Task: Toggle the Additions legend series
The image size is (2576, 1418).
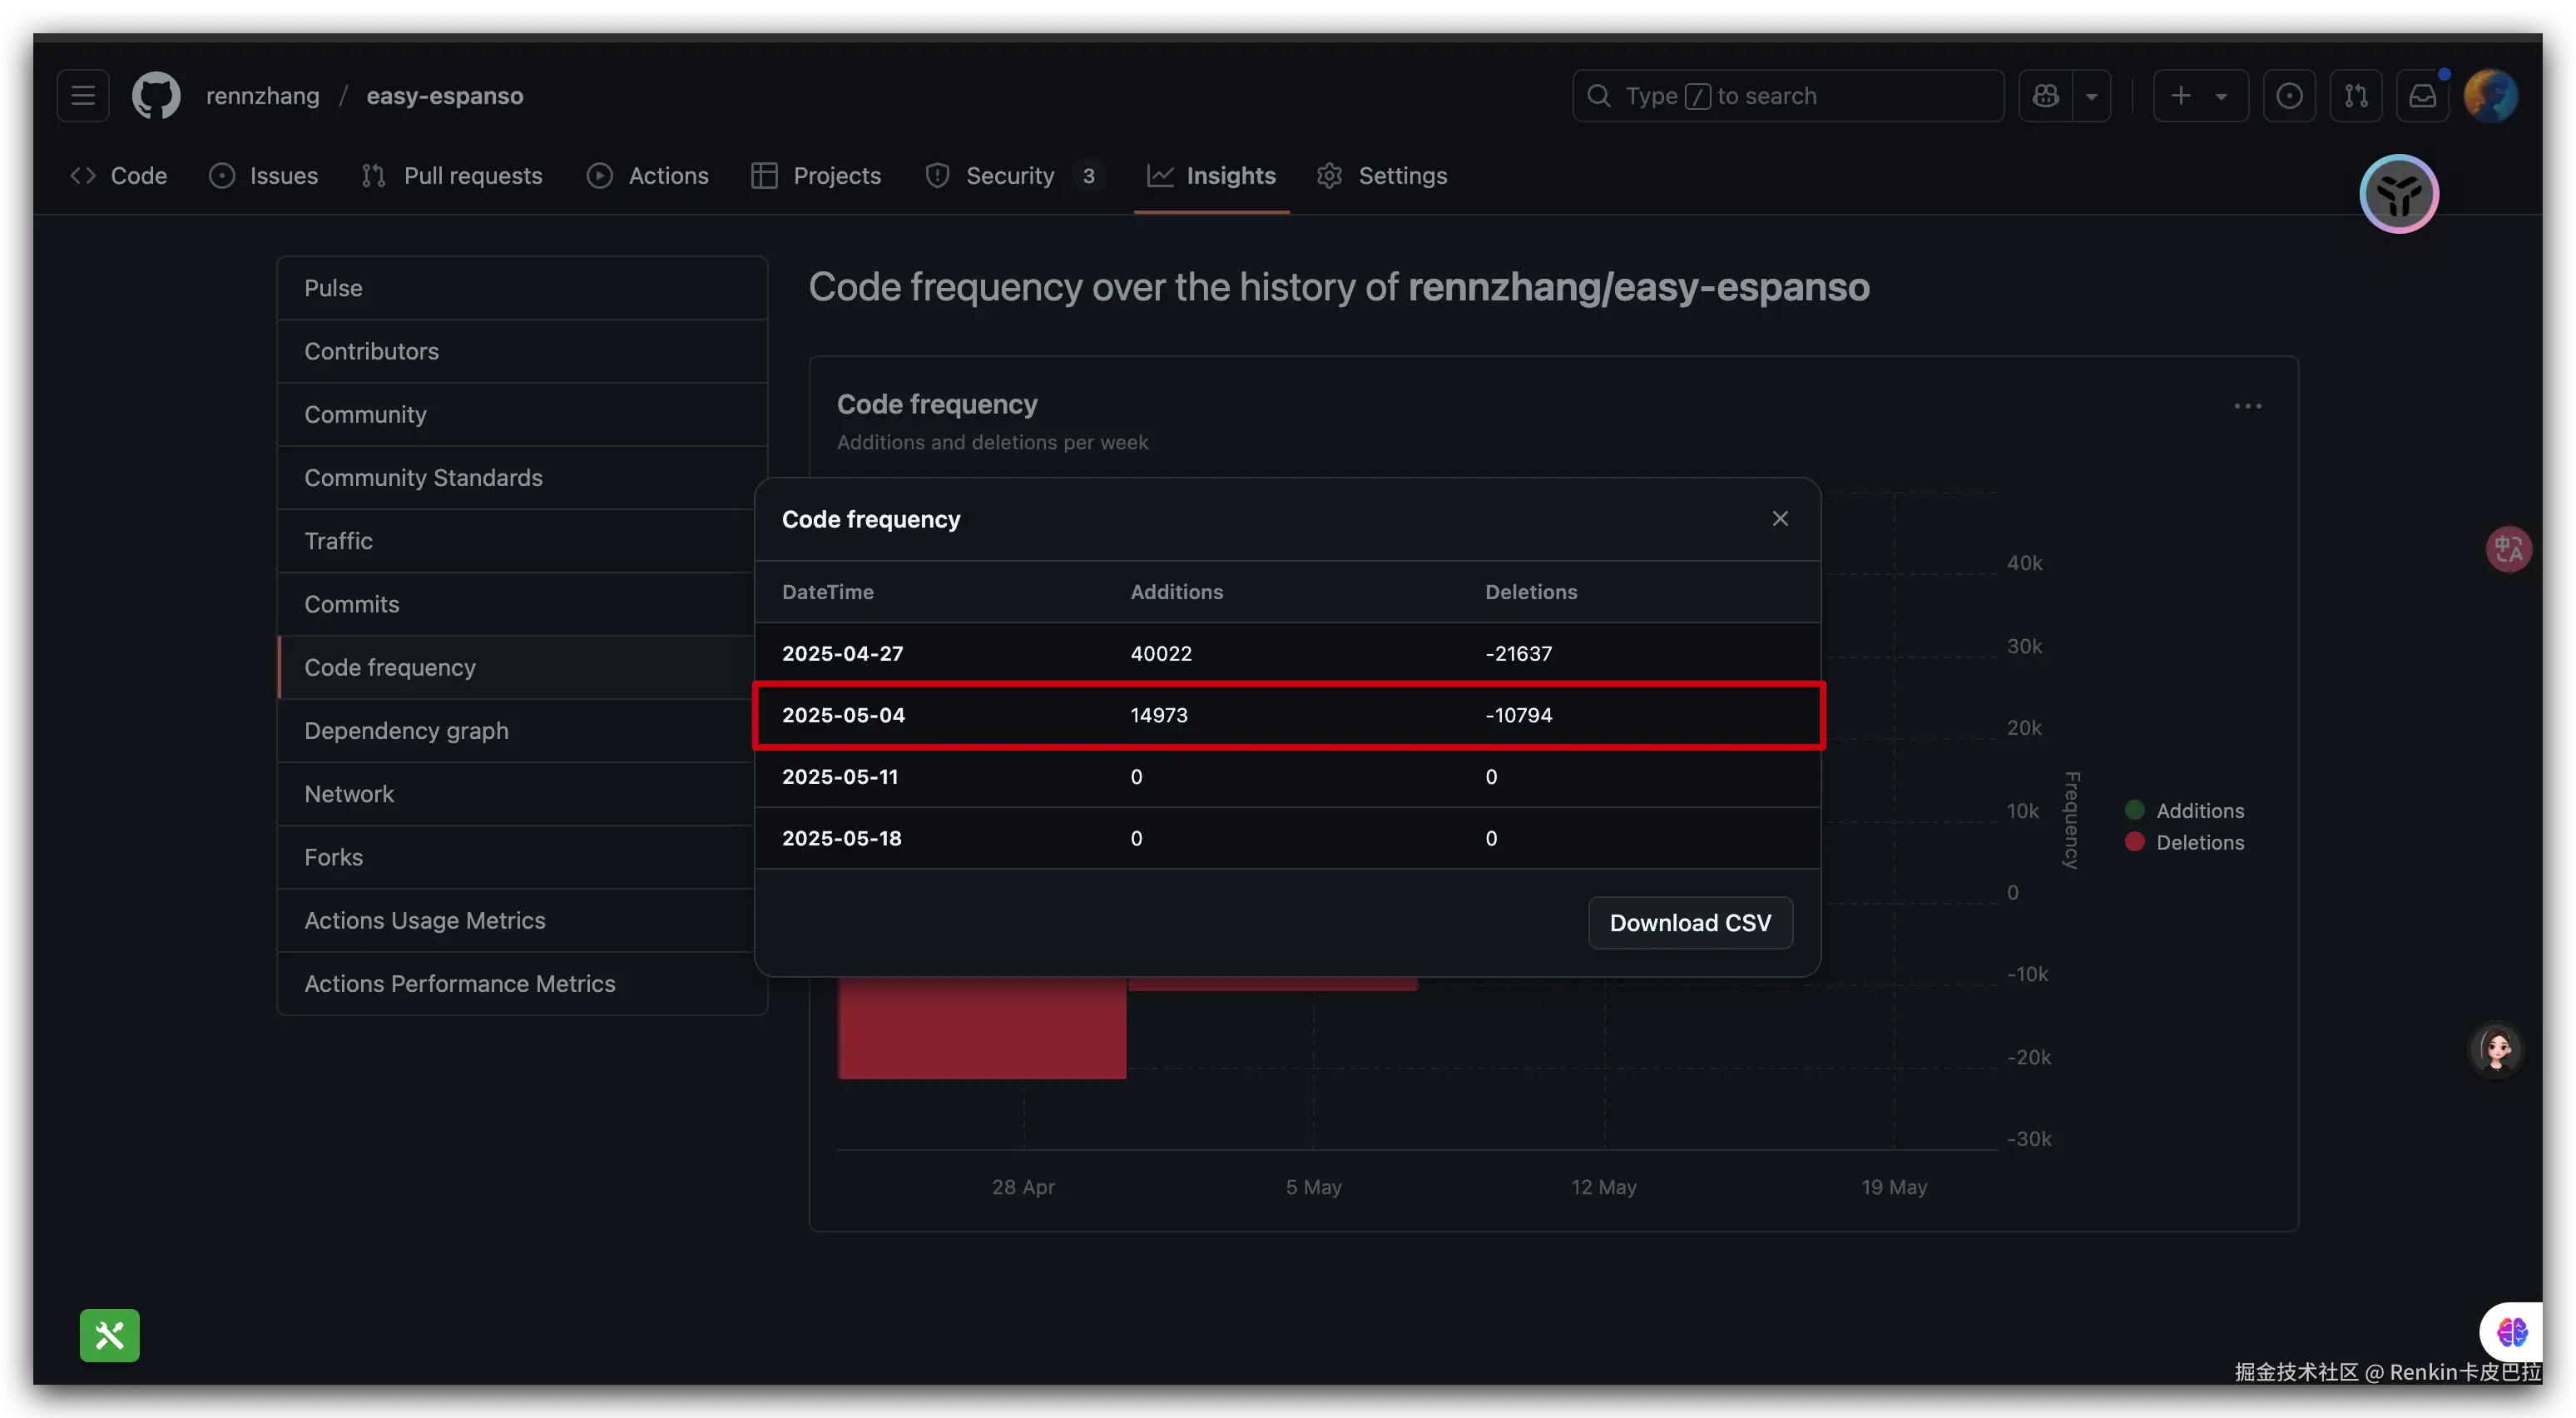Action: point(2199,811)
